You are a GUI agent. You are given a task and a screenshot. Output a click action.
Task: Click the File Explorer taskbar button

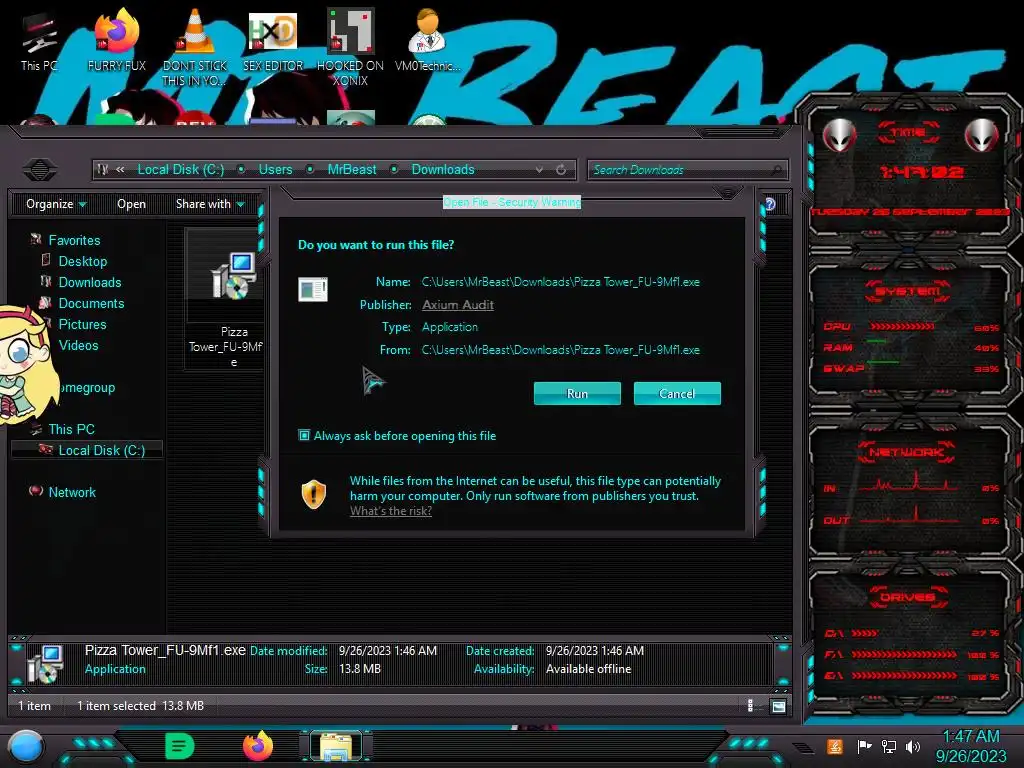coord(336,746)
